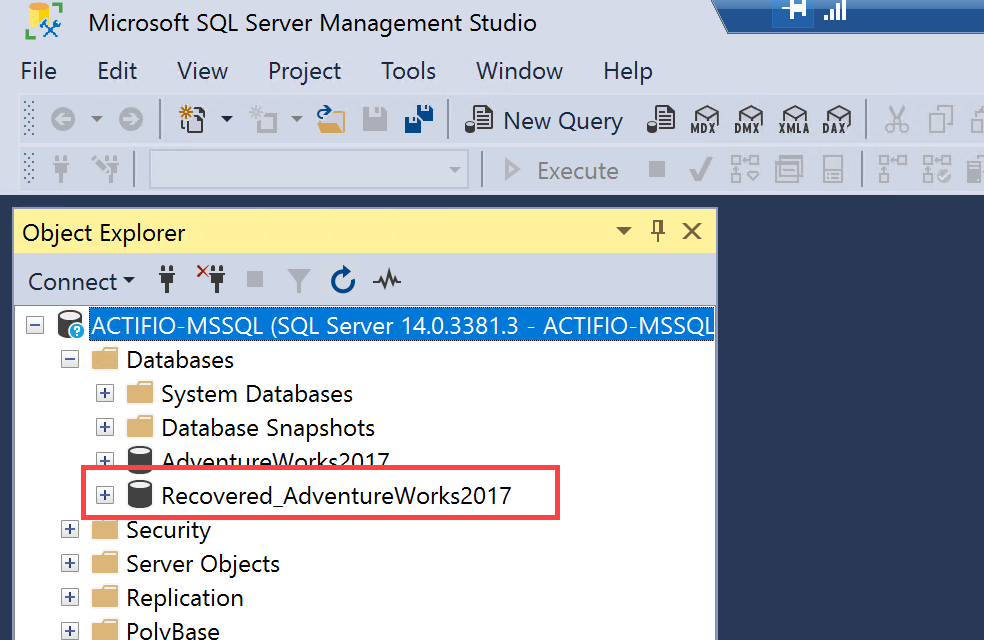Open the View menu
The height and width of the screenshot is (640, 984).
(x=202, y=71)
